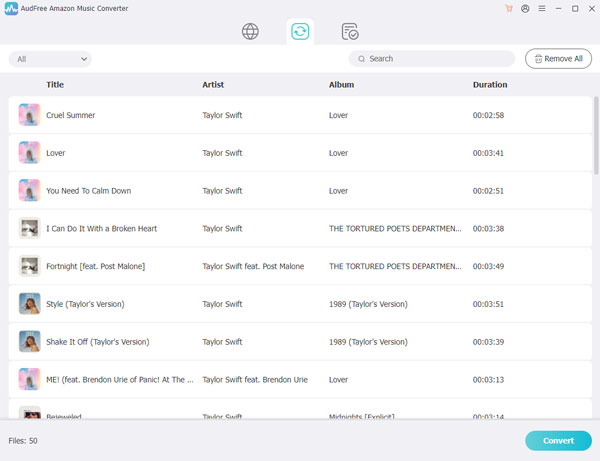Open the web browser globe tab

coord(250,31)
